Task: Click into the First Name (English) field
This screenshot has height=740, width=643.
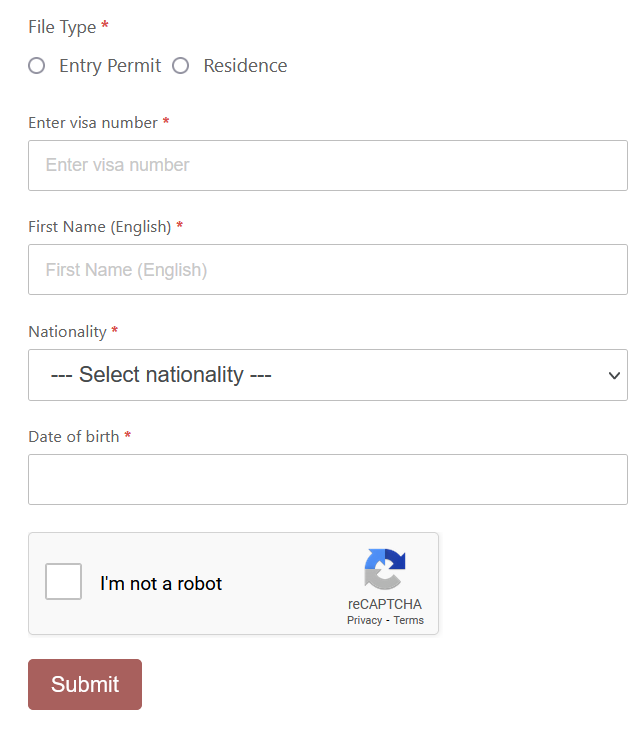Action: point(328,270)
